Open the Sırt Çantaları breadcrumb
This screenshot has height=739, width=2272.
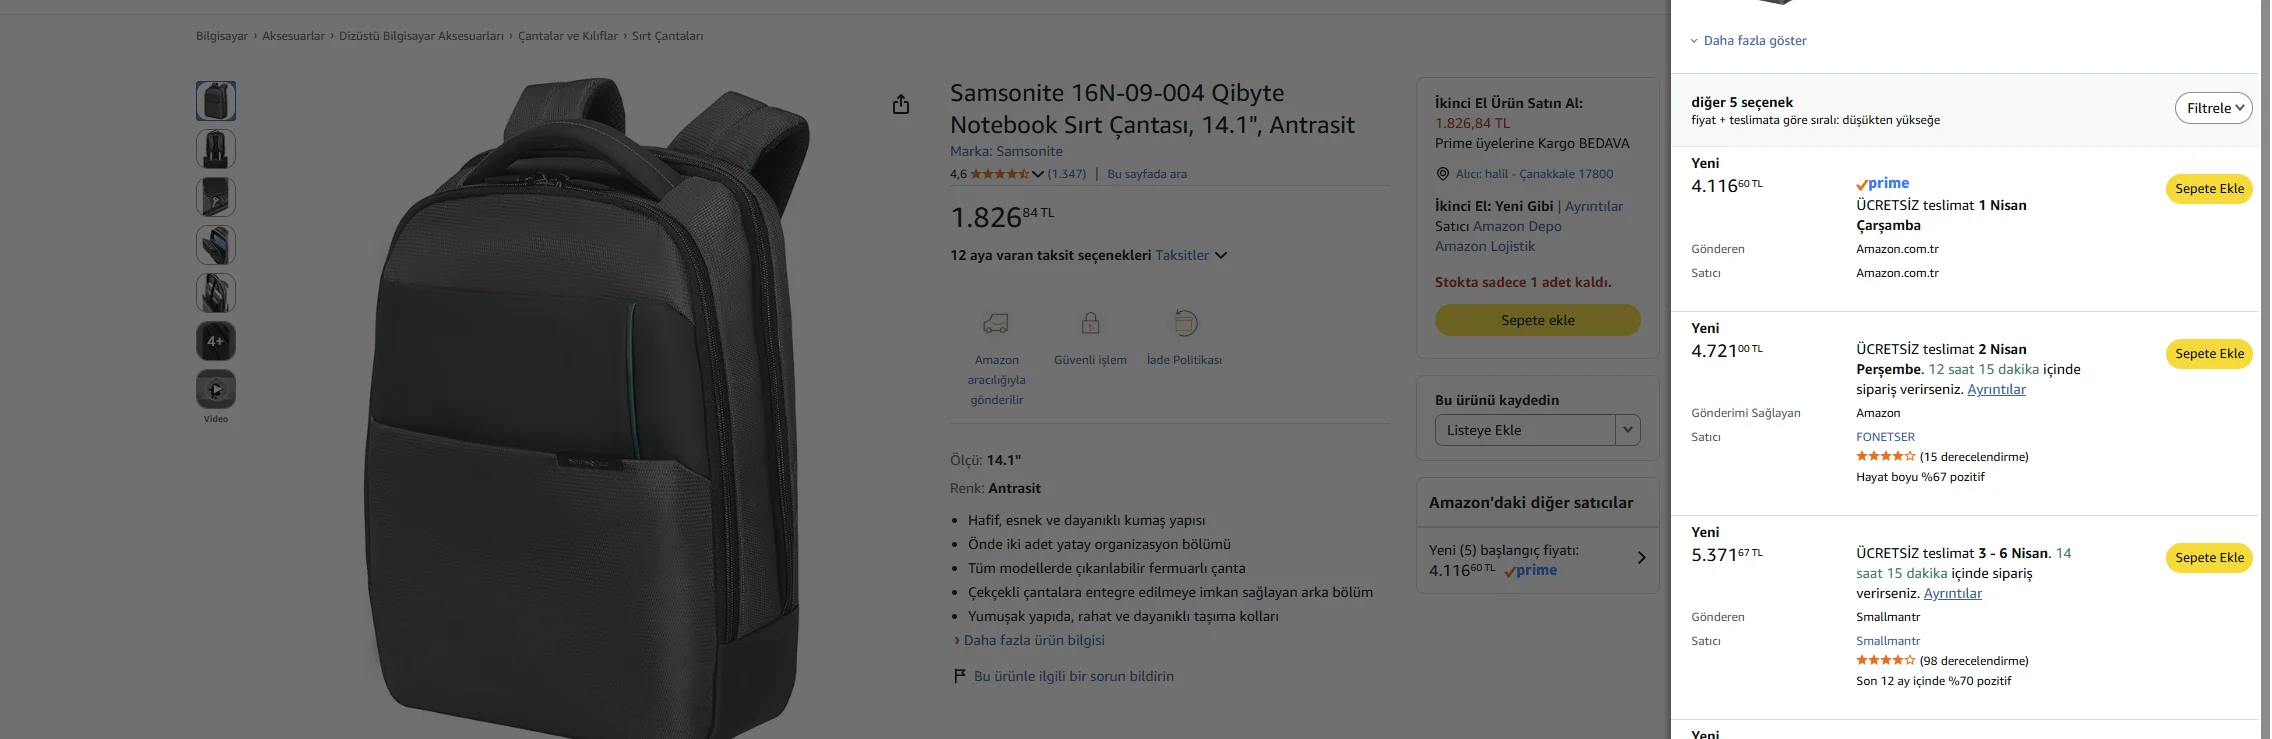(x=667, y=36)
